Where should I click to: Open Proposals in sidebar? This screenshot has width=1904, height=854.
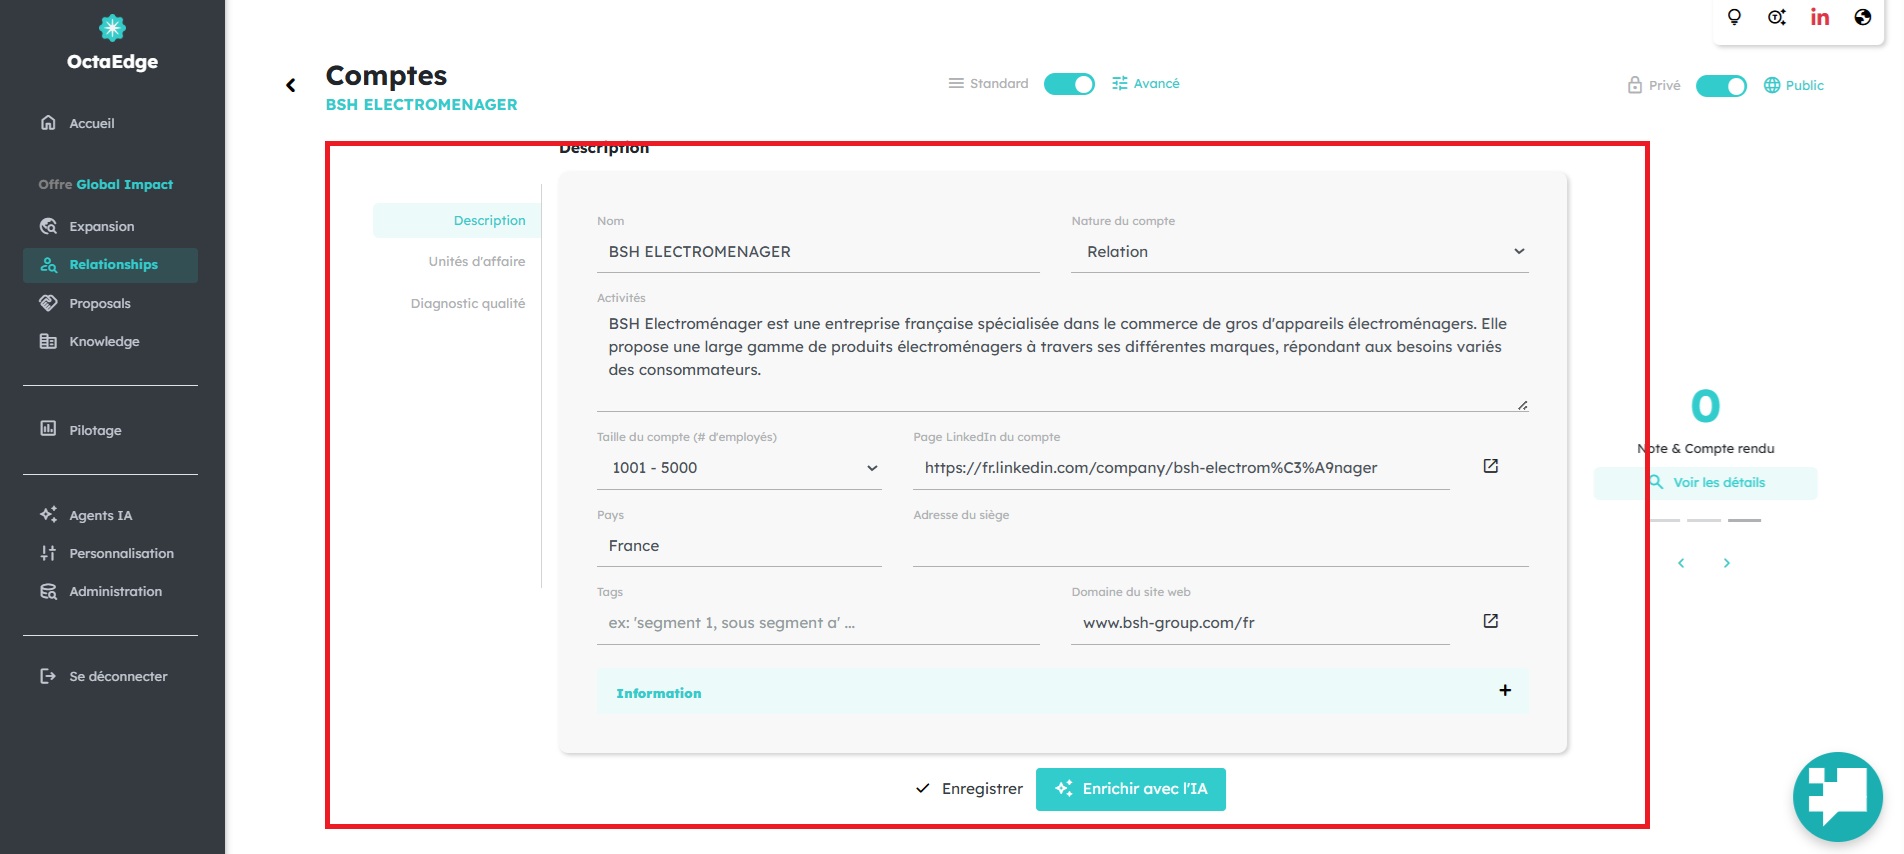(x=110, y=303)
